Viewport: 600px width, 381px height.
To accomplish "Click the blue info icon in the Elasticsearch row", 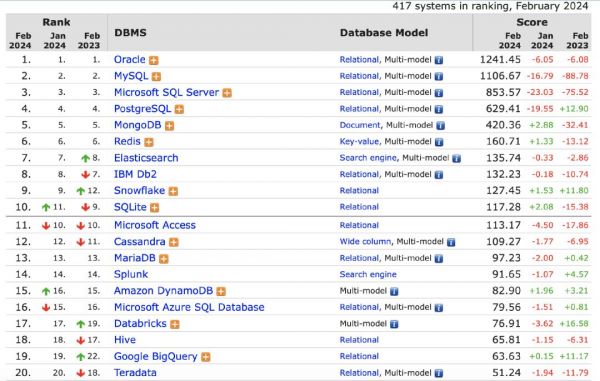I will [x=456, y=158].
